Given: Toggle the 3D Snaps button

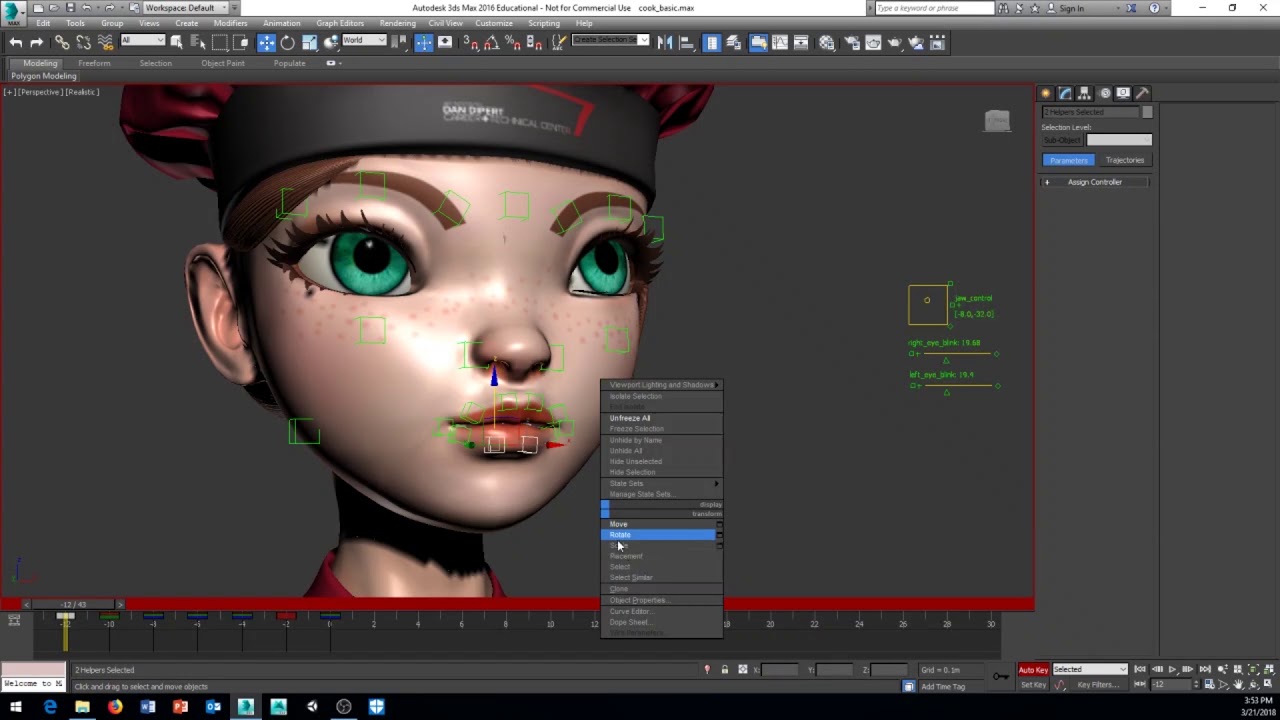Looking at the screenshot, I should 470,42.
